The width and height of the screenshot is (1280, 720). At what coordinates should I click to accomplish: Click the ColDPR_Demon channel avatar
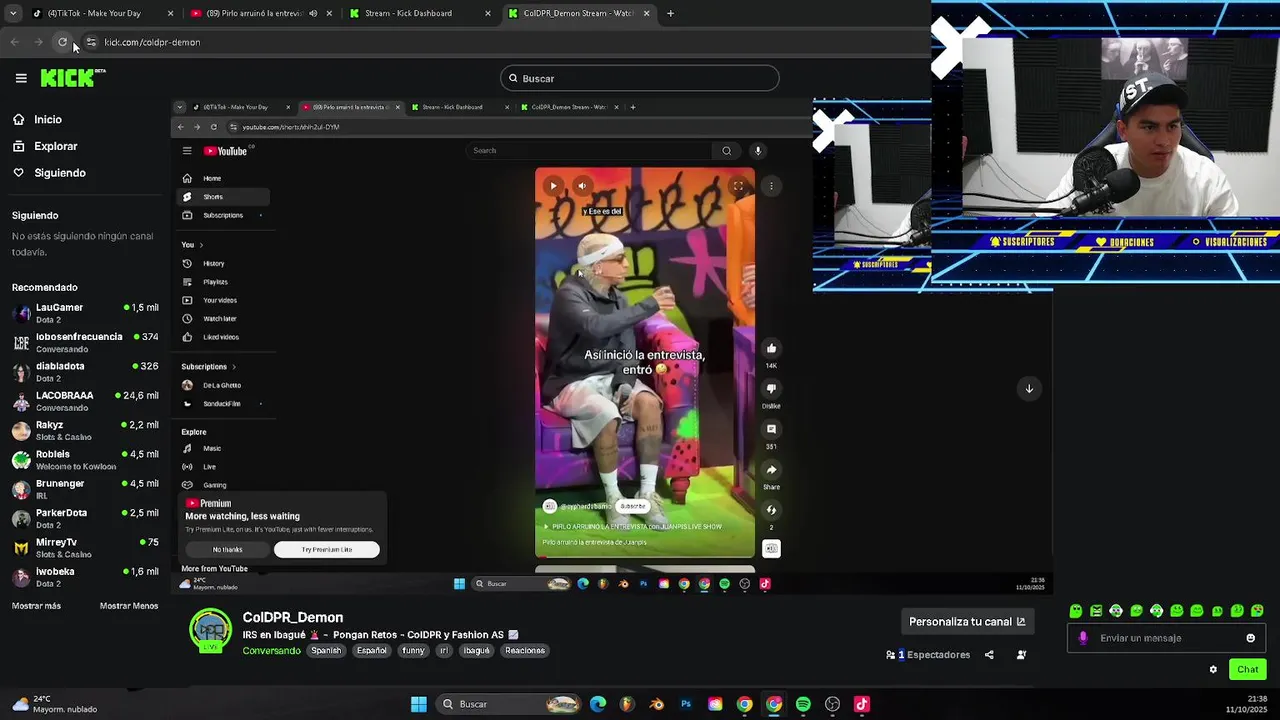click(x=210, y=631)
